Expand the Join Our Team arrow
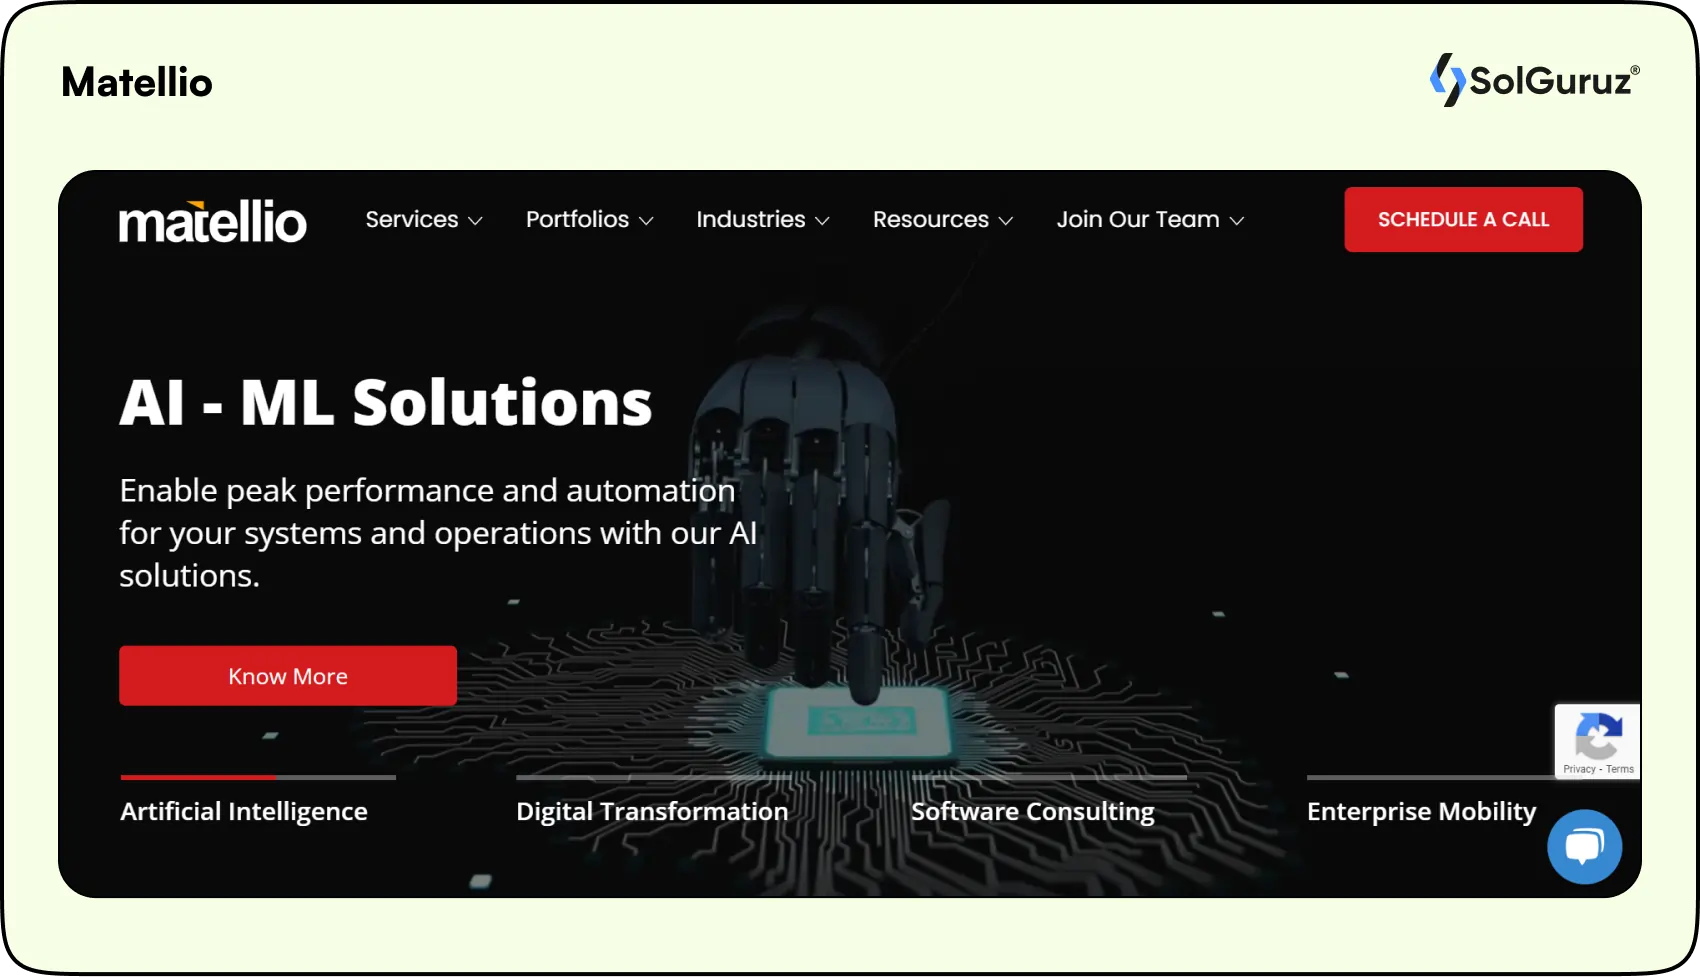 tap(1237, 221)
